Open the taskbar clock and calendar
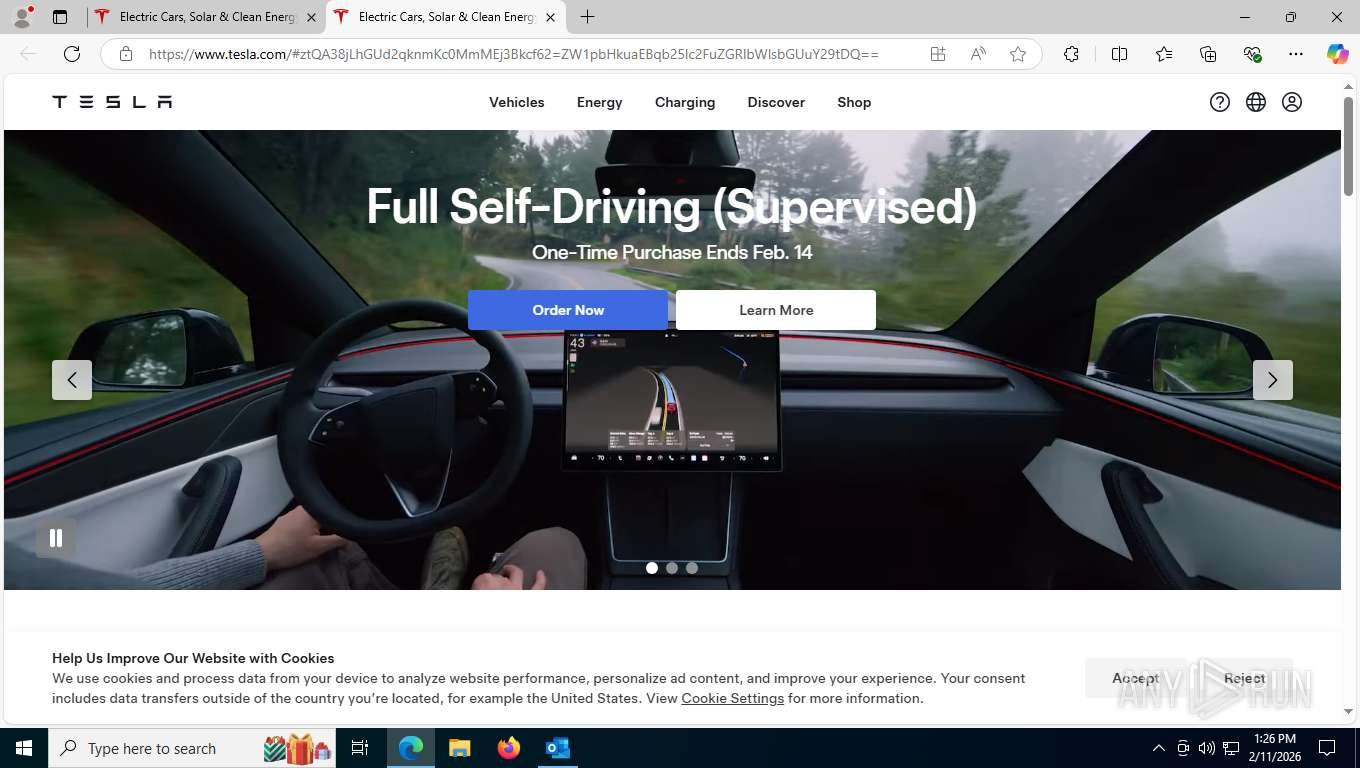 pos(1274,748)
